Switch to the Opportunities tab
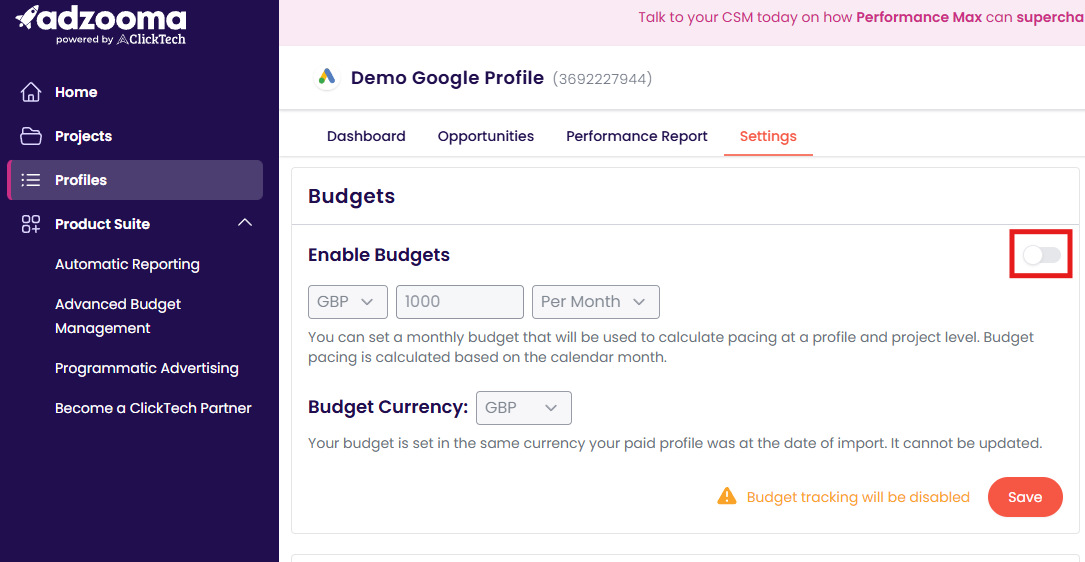This screenshot has width=1085, height=562. 486,136
